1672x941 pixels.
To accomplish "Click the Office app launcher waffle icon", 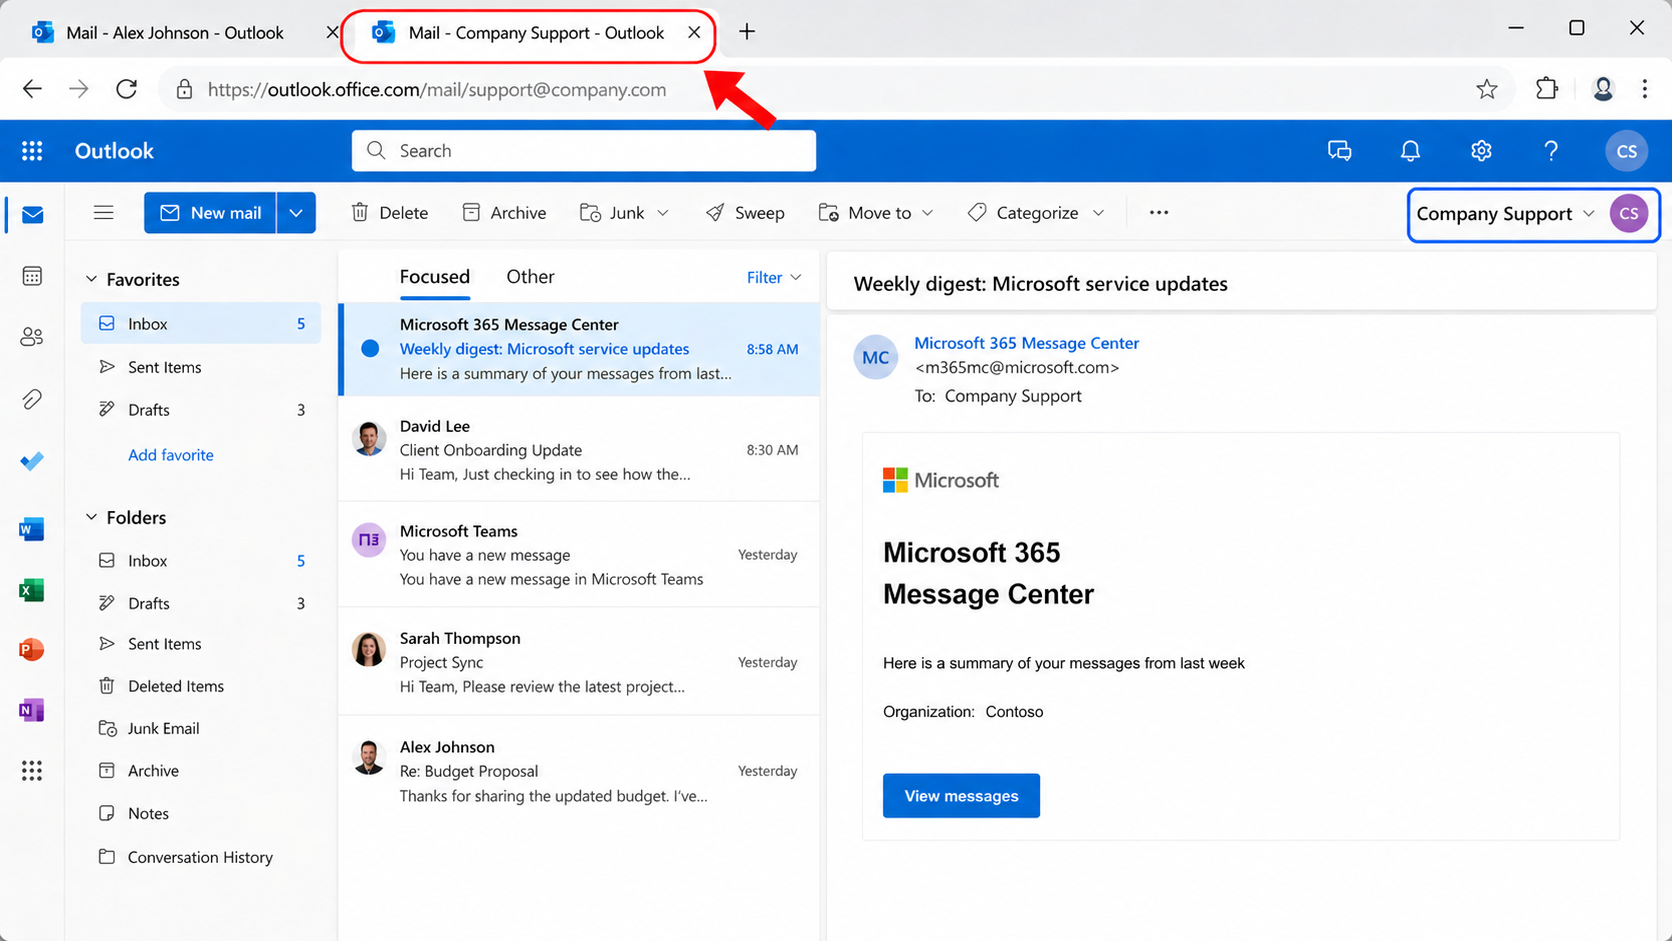I will [32, 151].
